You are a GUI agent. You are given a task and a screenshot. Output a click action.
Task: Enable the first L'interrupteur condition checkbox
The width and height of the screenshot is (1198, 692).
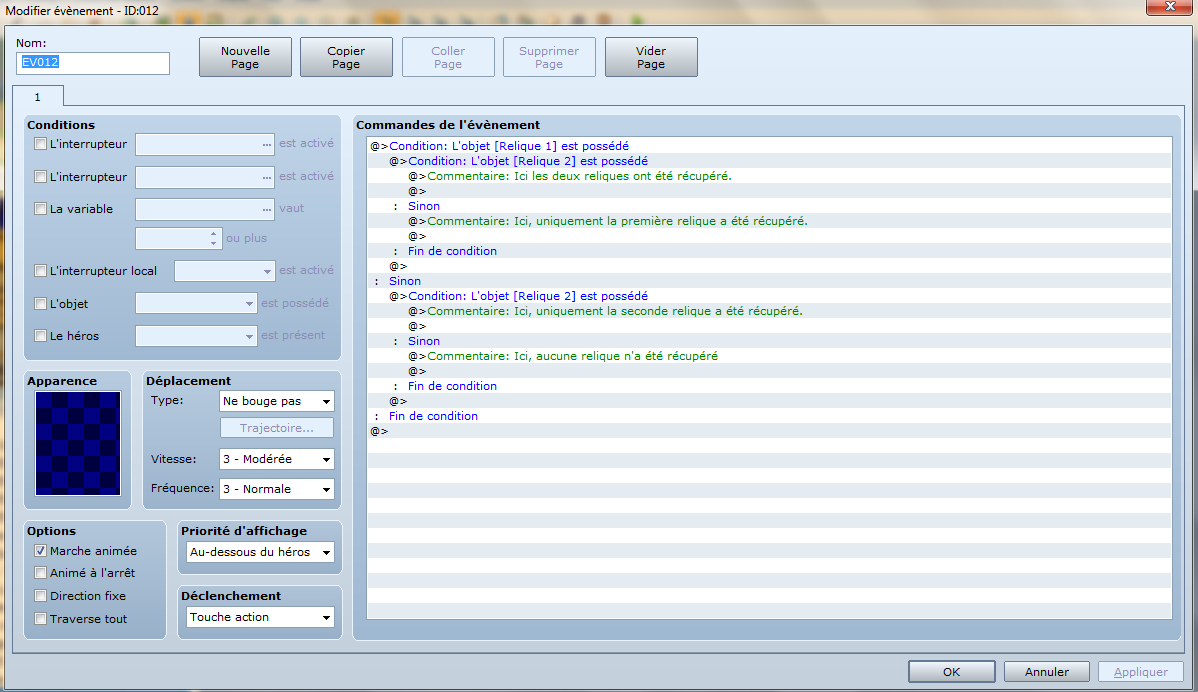click(x=40, y=144)
